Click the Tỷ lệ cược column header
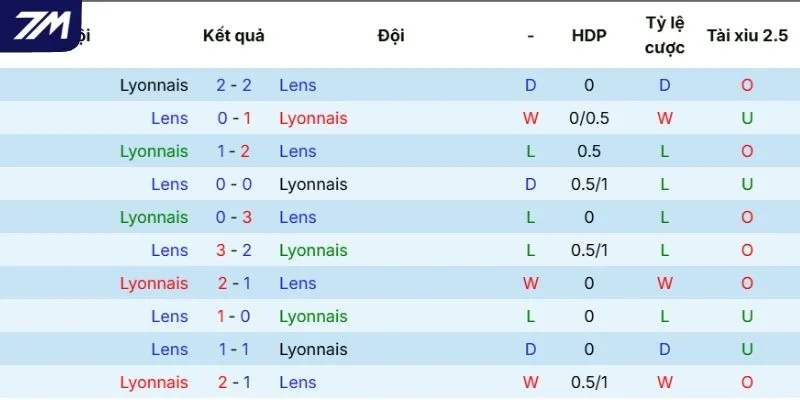Viewport: 800px width, 400px height. (664, 35)
